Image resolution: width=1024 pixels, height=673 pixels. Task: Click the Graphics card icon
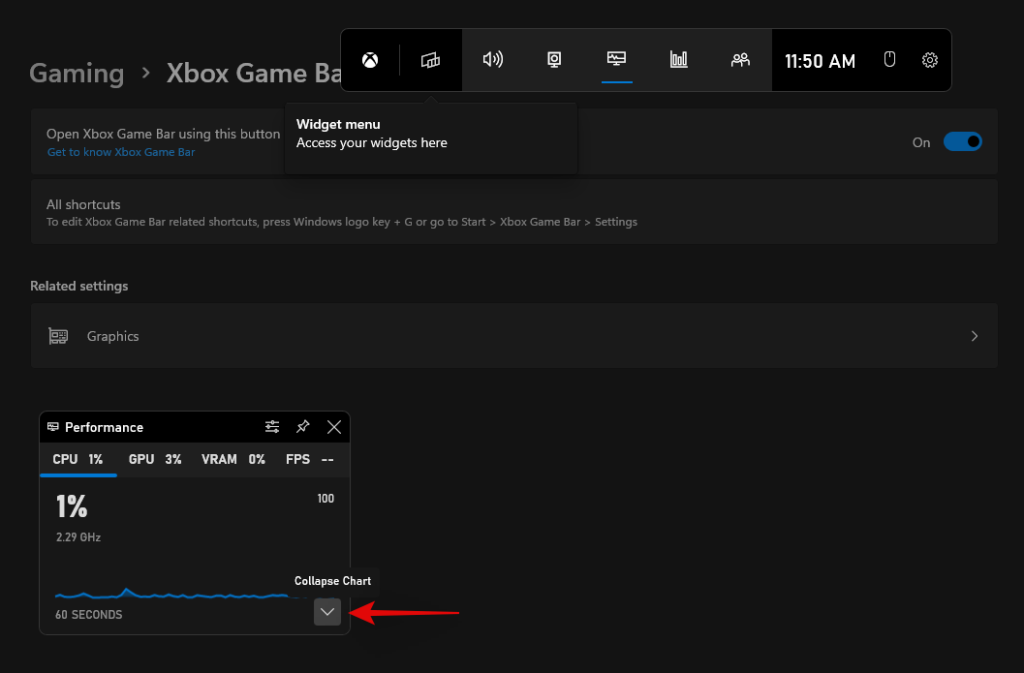click(58, 336)
